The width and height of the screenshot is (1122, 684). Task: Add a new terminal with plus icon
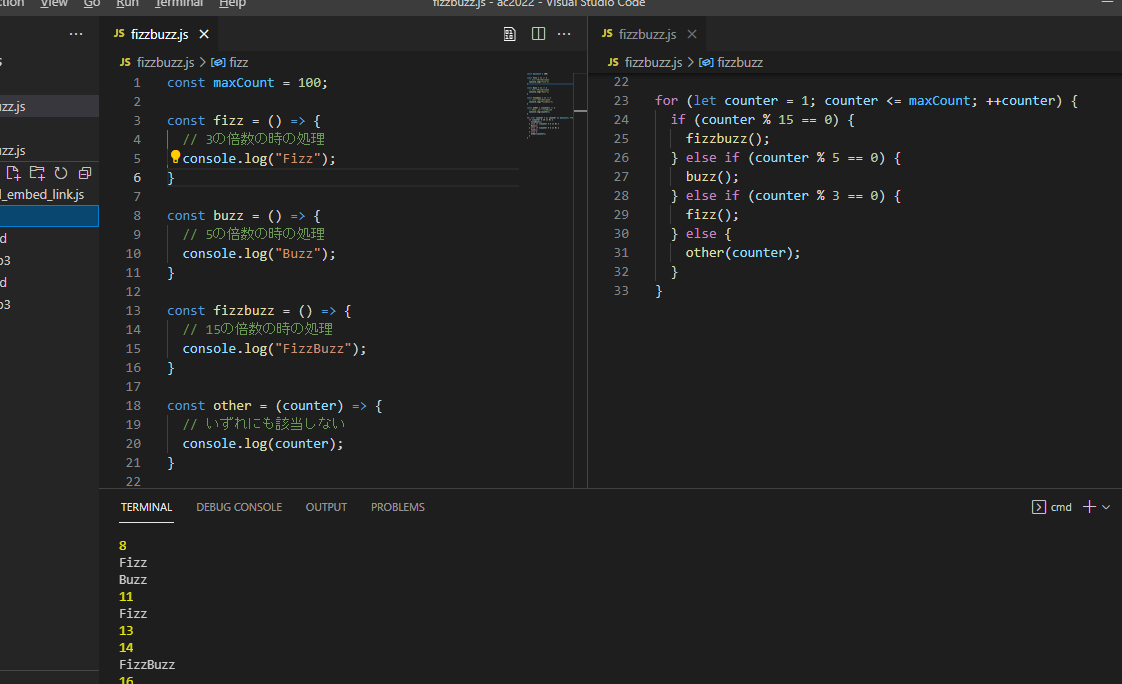point(1089,507)
